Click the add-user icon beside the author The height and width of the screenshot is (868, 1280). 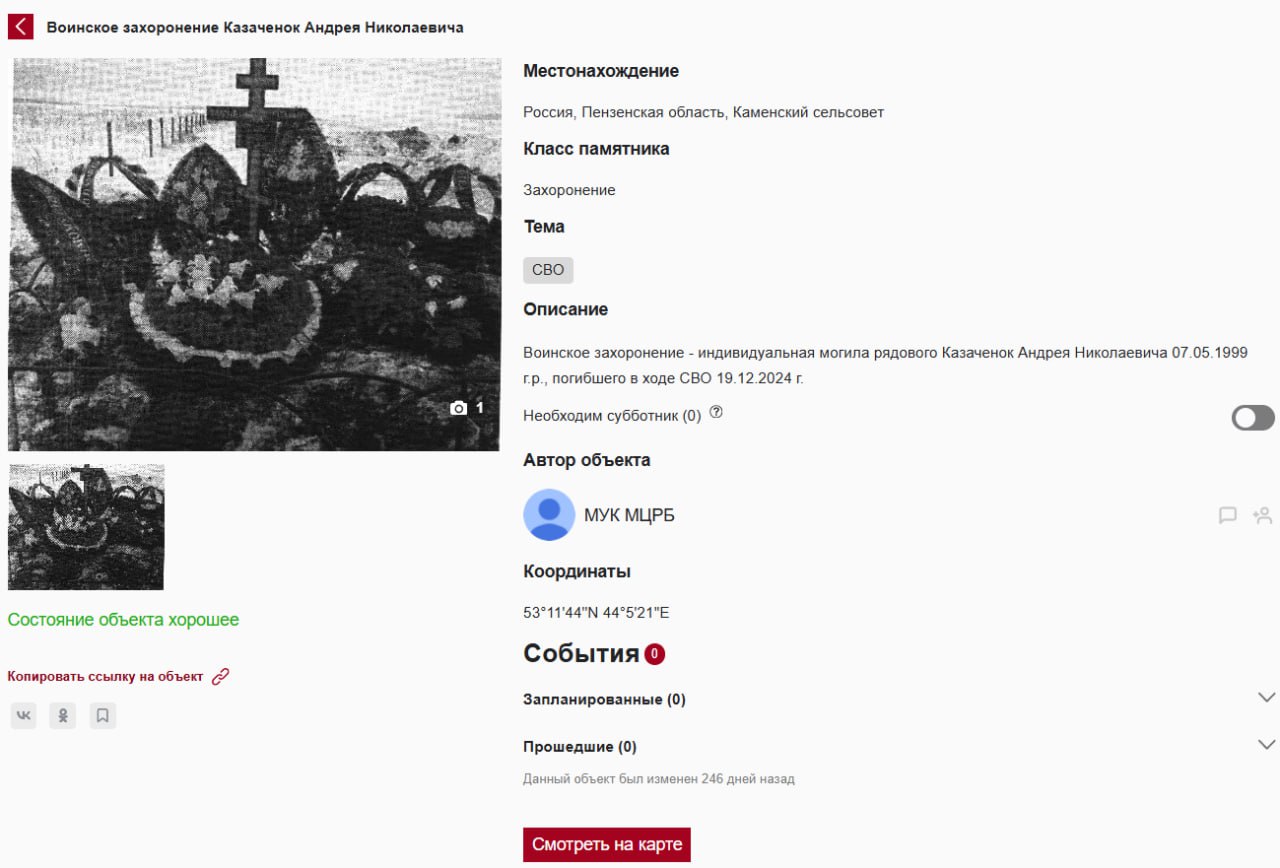click(x=1262, y=516)
